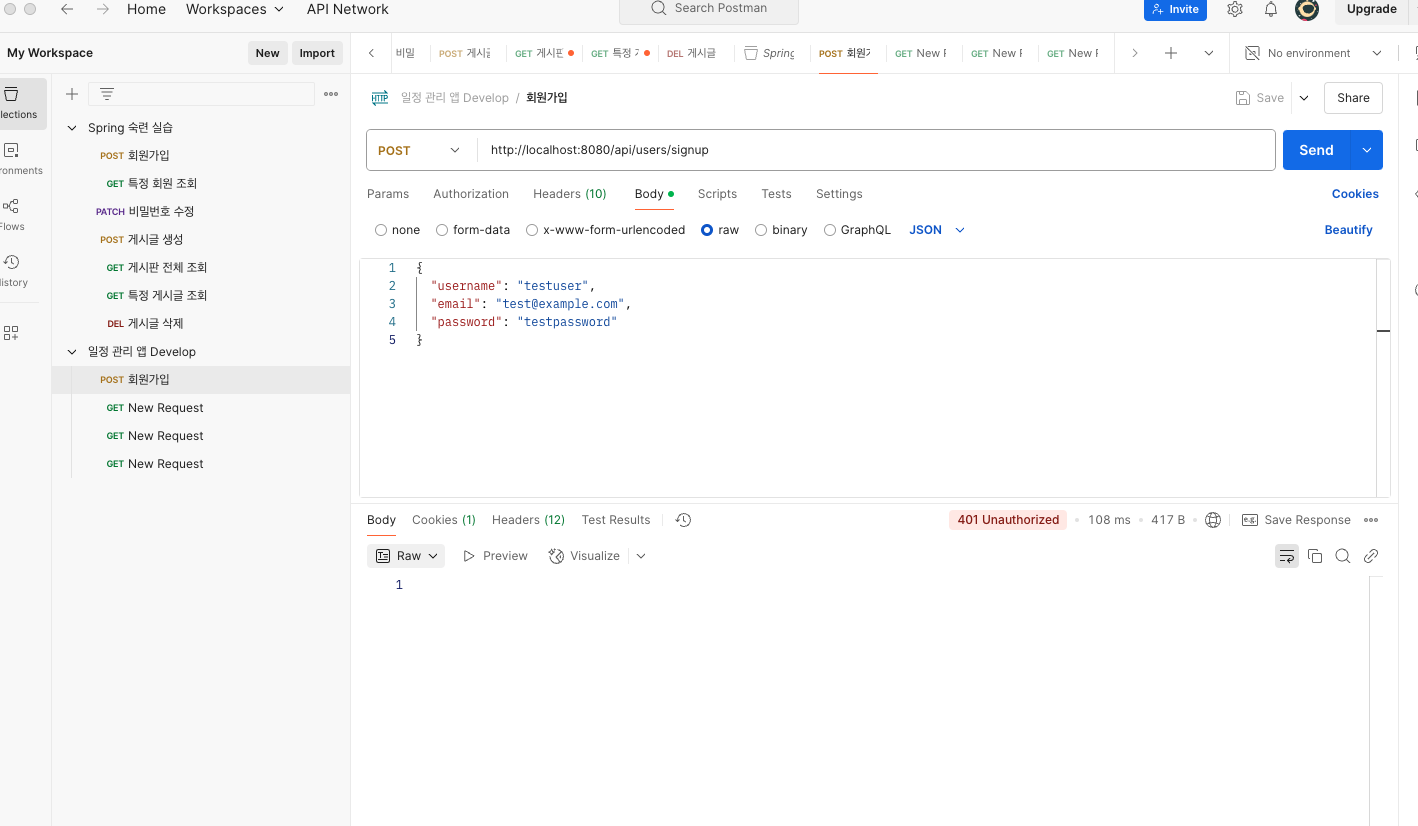Screen dimensions: 1418x826
Task: Toggle line wrap in the response body
Action: pos(1287,556)
